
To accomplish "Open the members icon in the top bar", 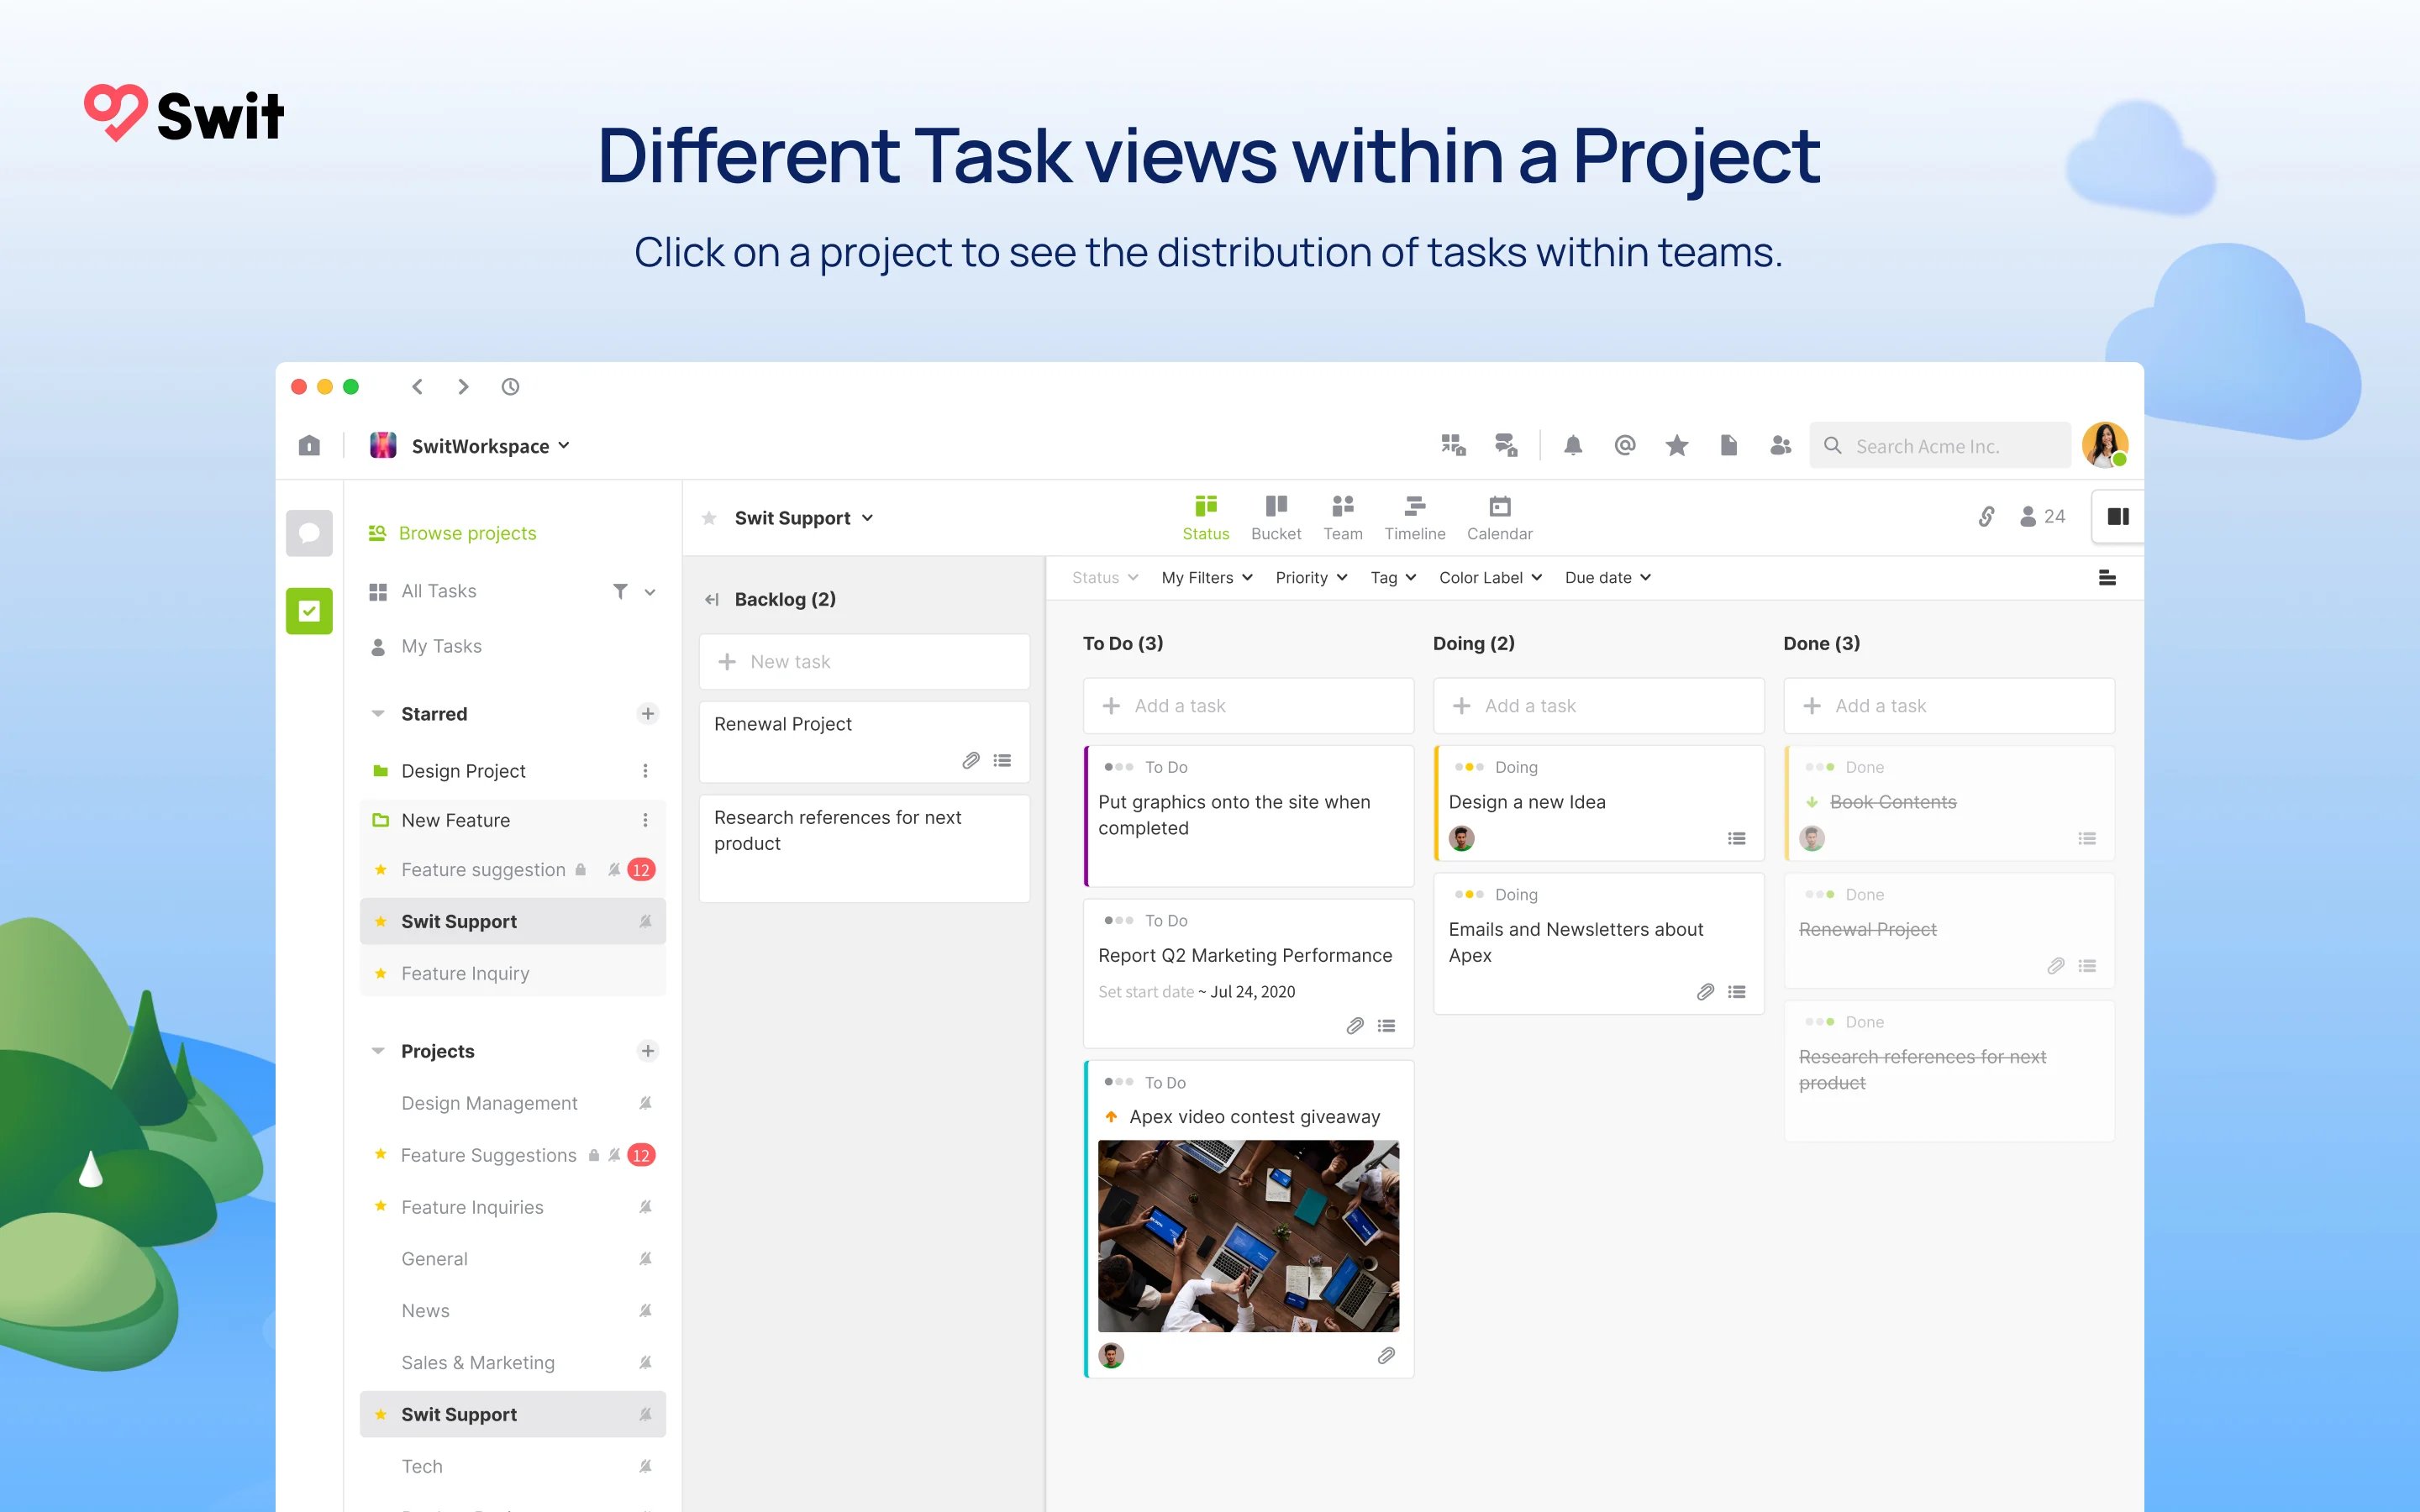I will 1781,445.
